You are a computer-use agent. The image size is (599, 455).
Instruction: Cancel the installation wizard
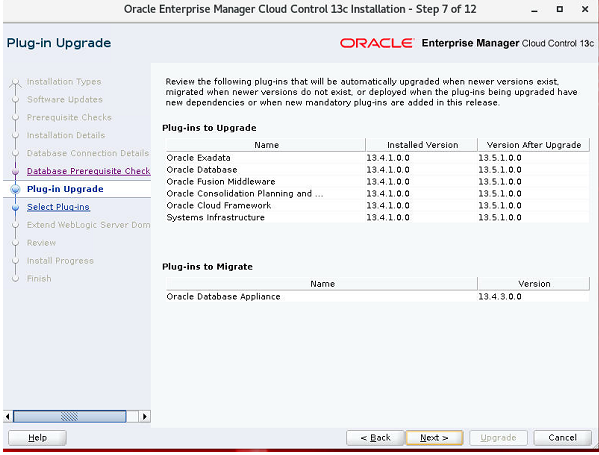562,438
